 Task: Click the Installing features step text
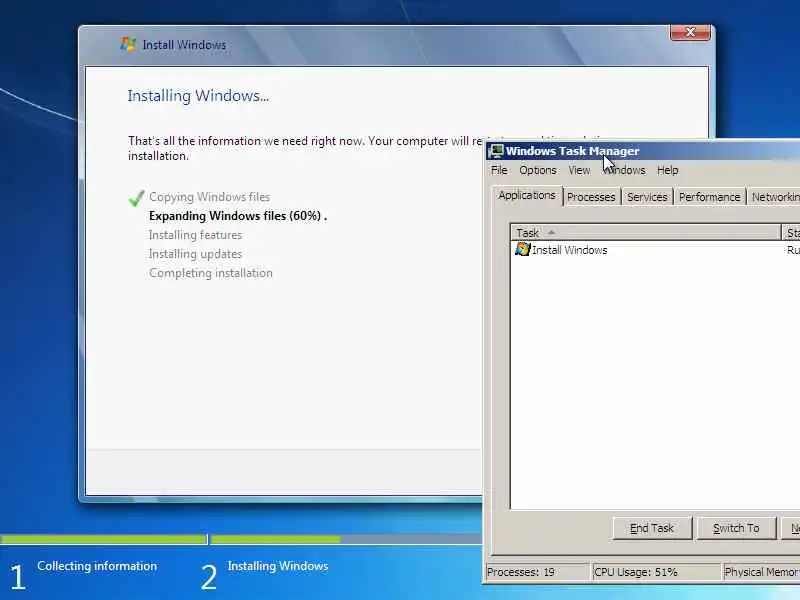[x=195, y=235]
